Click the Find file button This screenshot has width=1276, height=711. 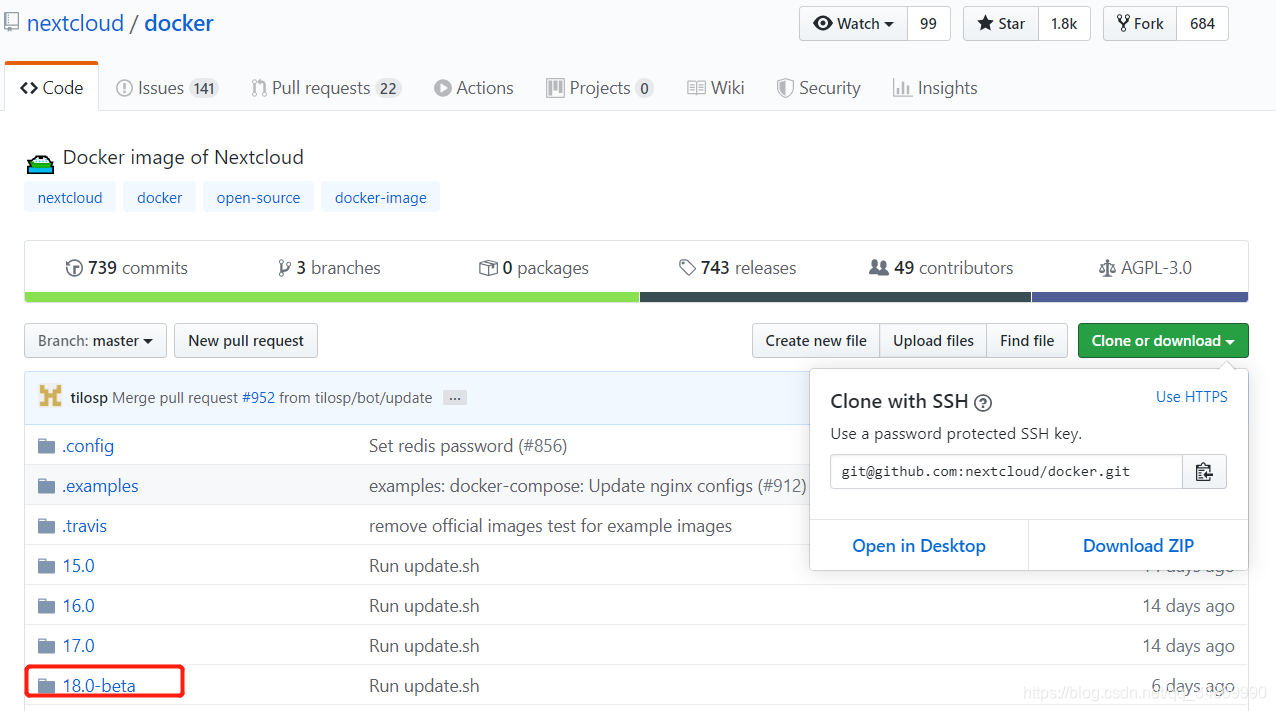coord(1027,341)
